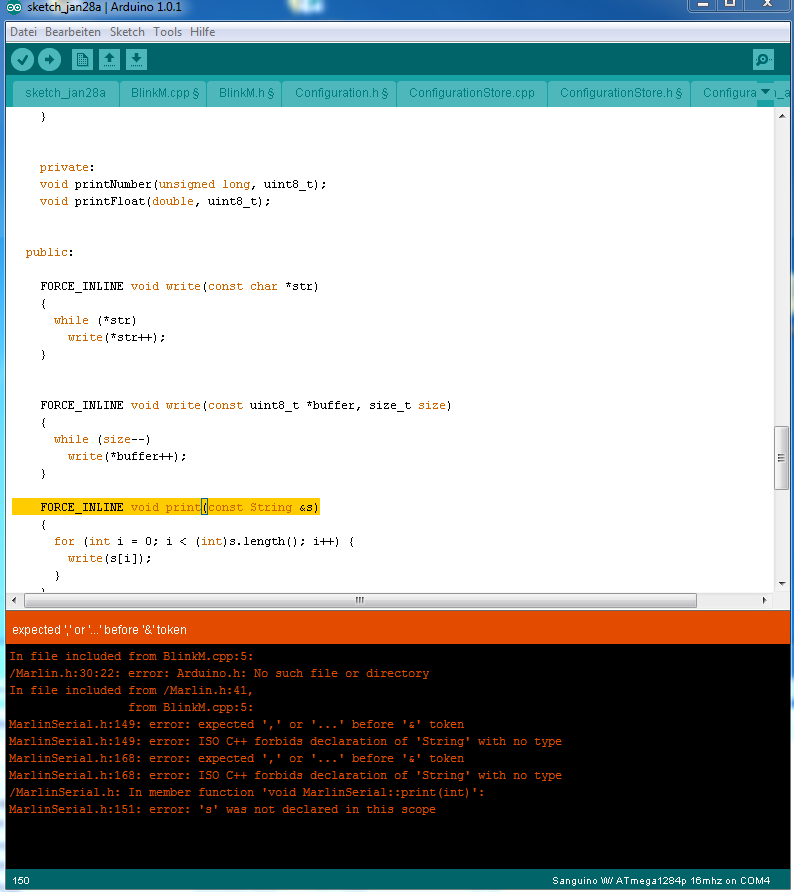794x892 pixels.
Task: Open the Datei menu
Action: click(23, 32)
